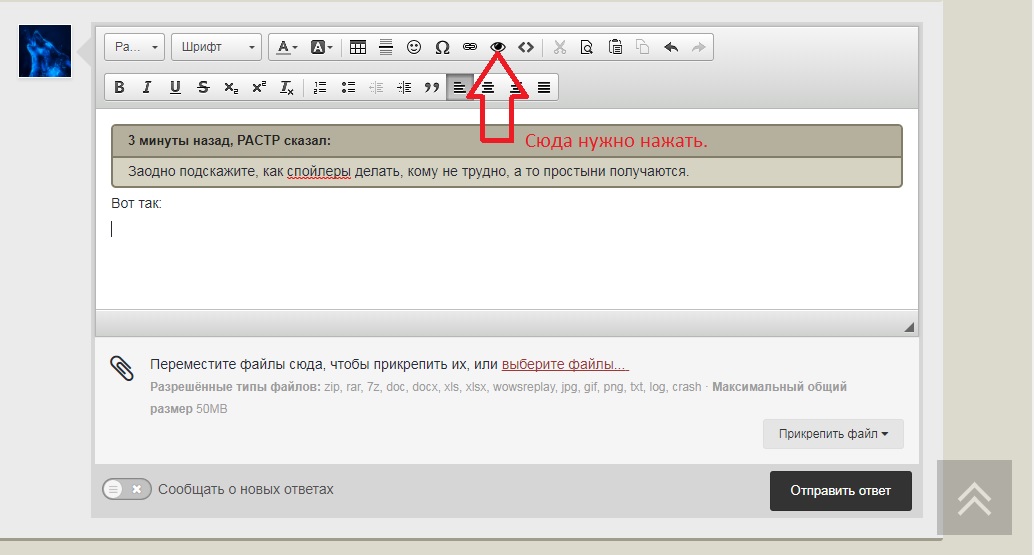Insert a block quote
1034x555 pixels.
click(x=432, y=87)
